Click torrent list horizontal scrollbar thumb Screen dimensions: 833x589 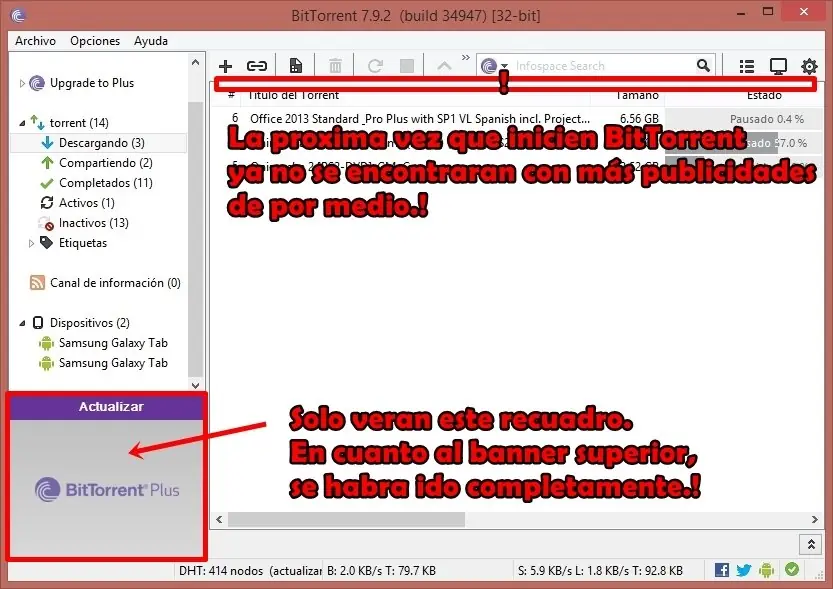346,519
